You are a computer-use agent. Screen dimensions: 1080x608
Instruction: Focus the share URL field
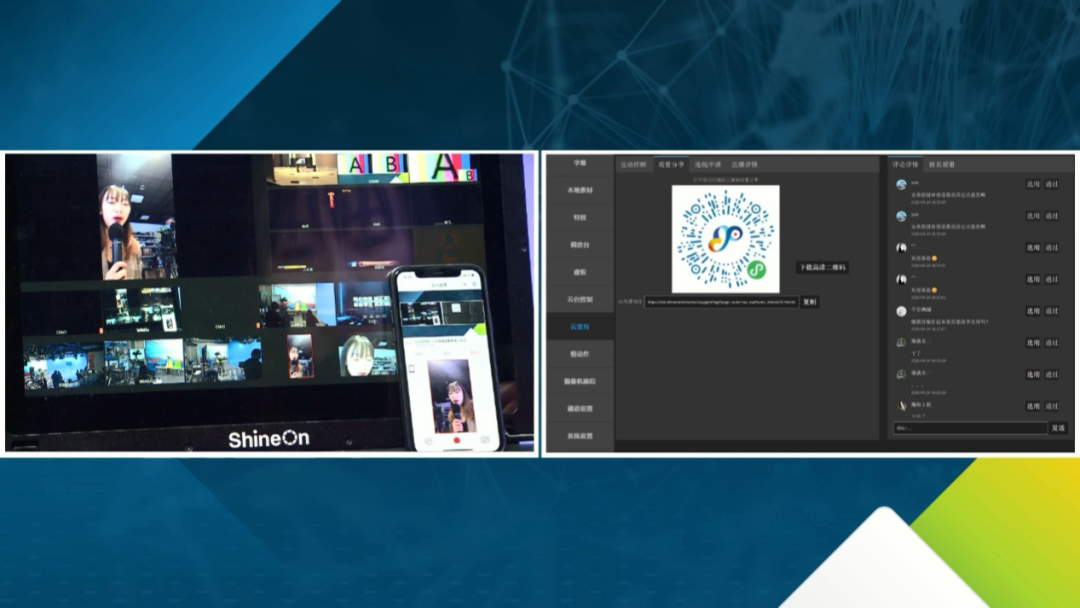(721, 302)
